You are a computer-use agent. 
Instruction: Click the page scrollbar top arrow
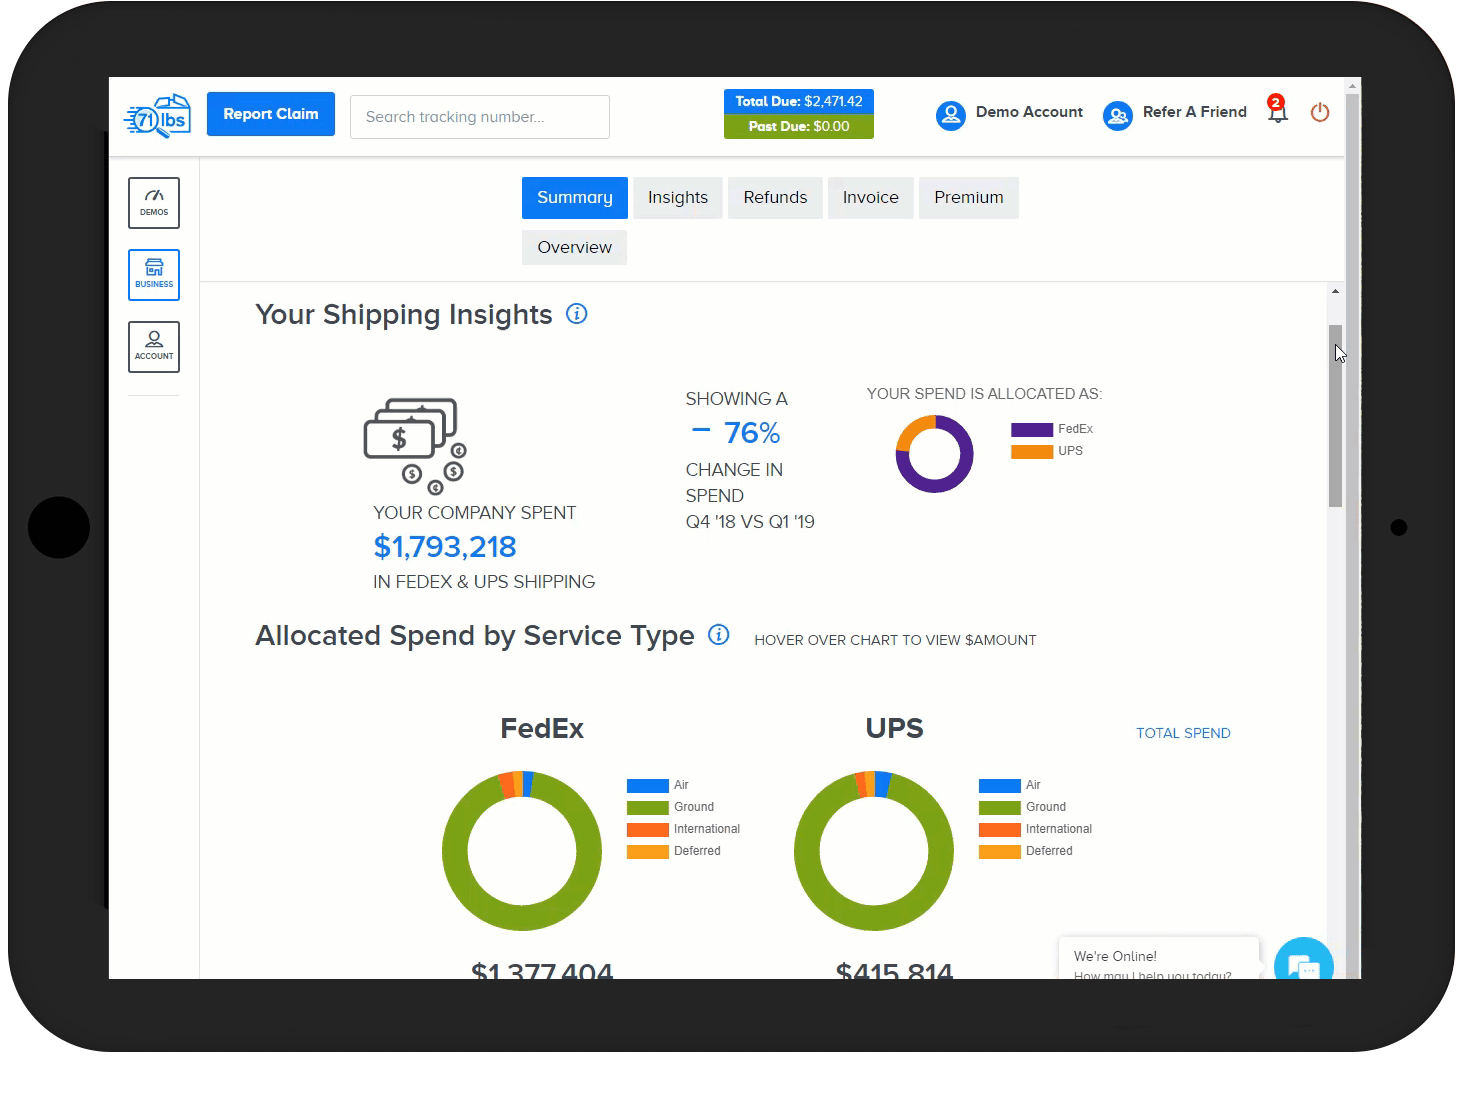[1353, 86]
